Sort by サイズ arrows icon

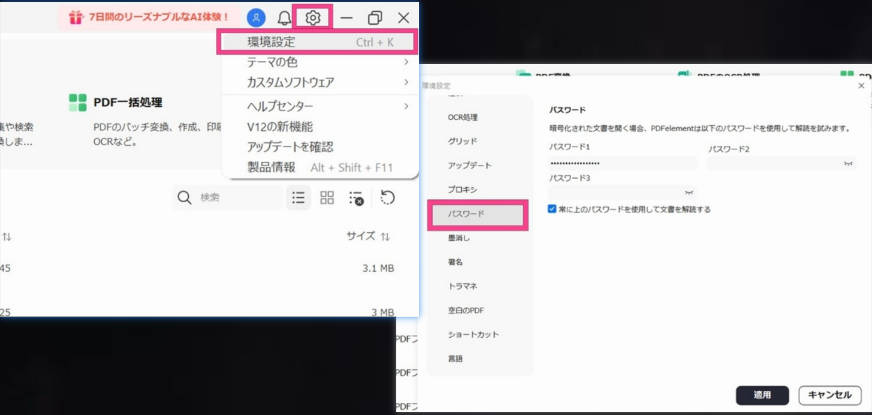[x=385, y=237]
